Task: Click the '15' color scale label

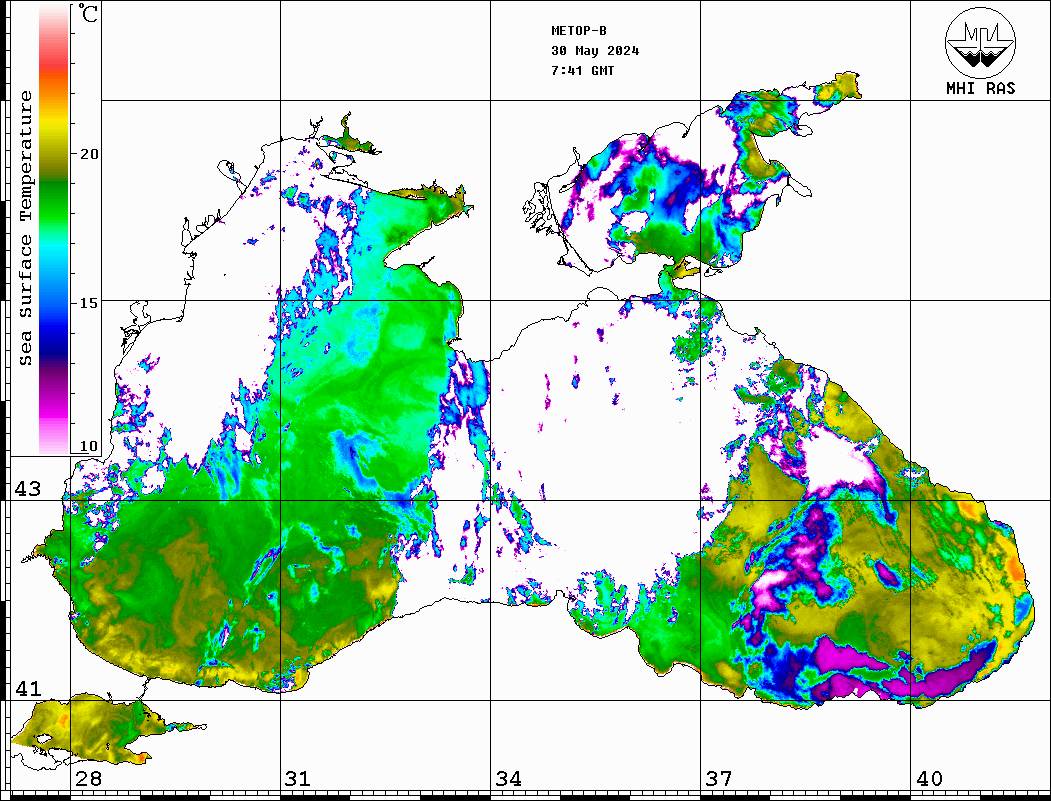Action: 88,303
